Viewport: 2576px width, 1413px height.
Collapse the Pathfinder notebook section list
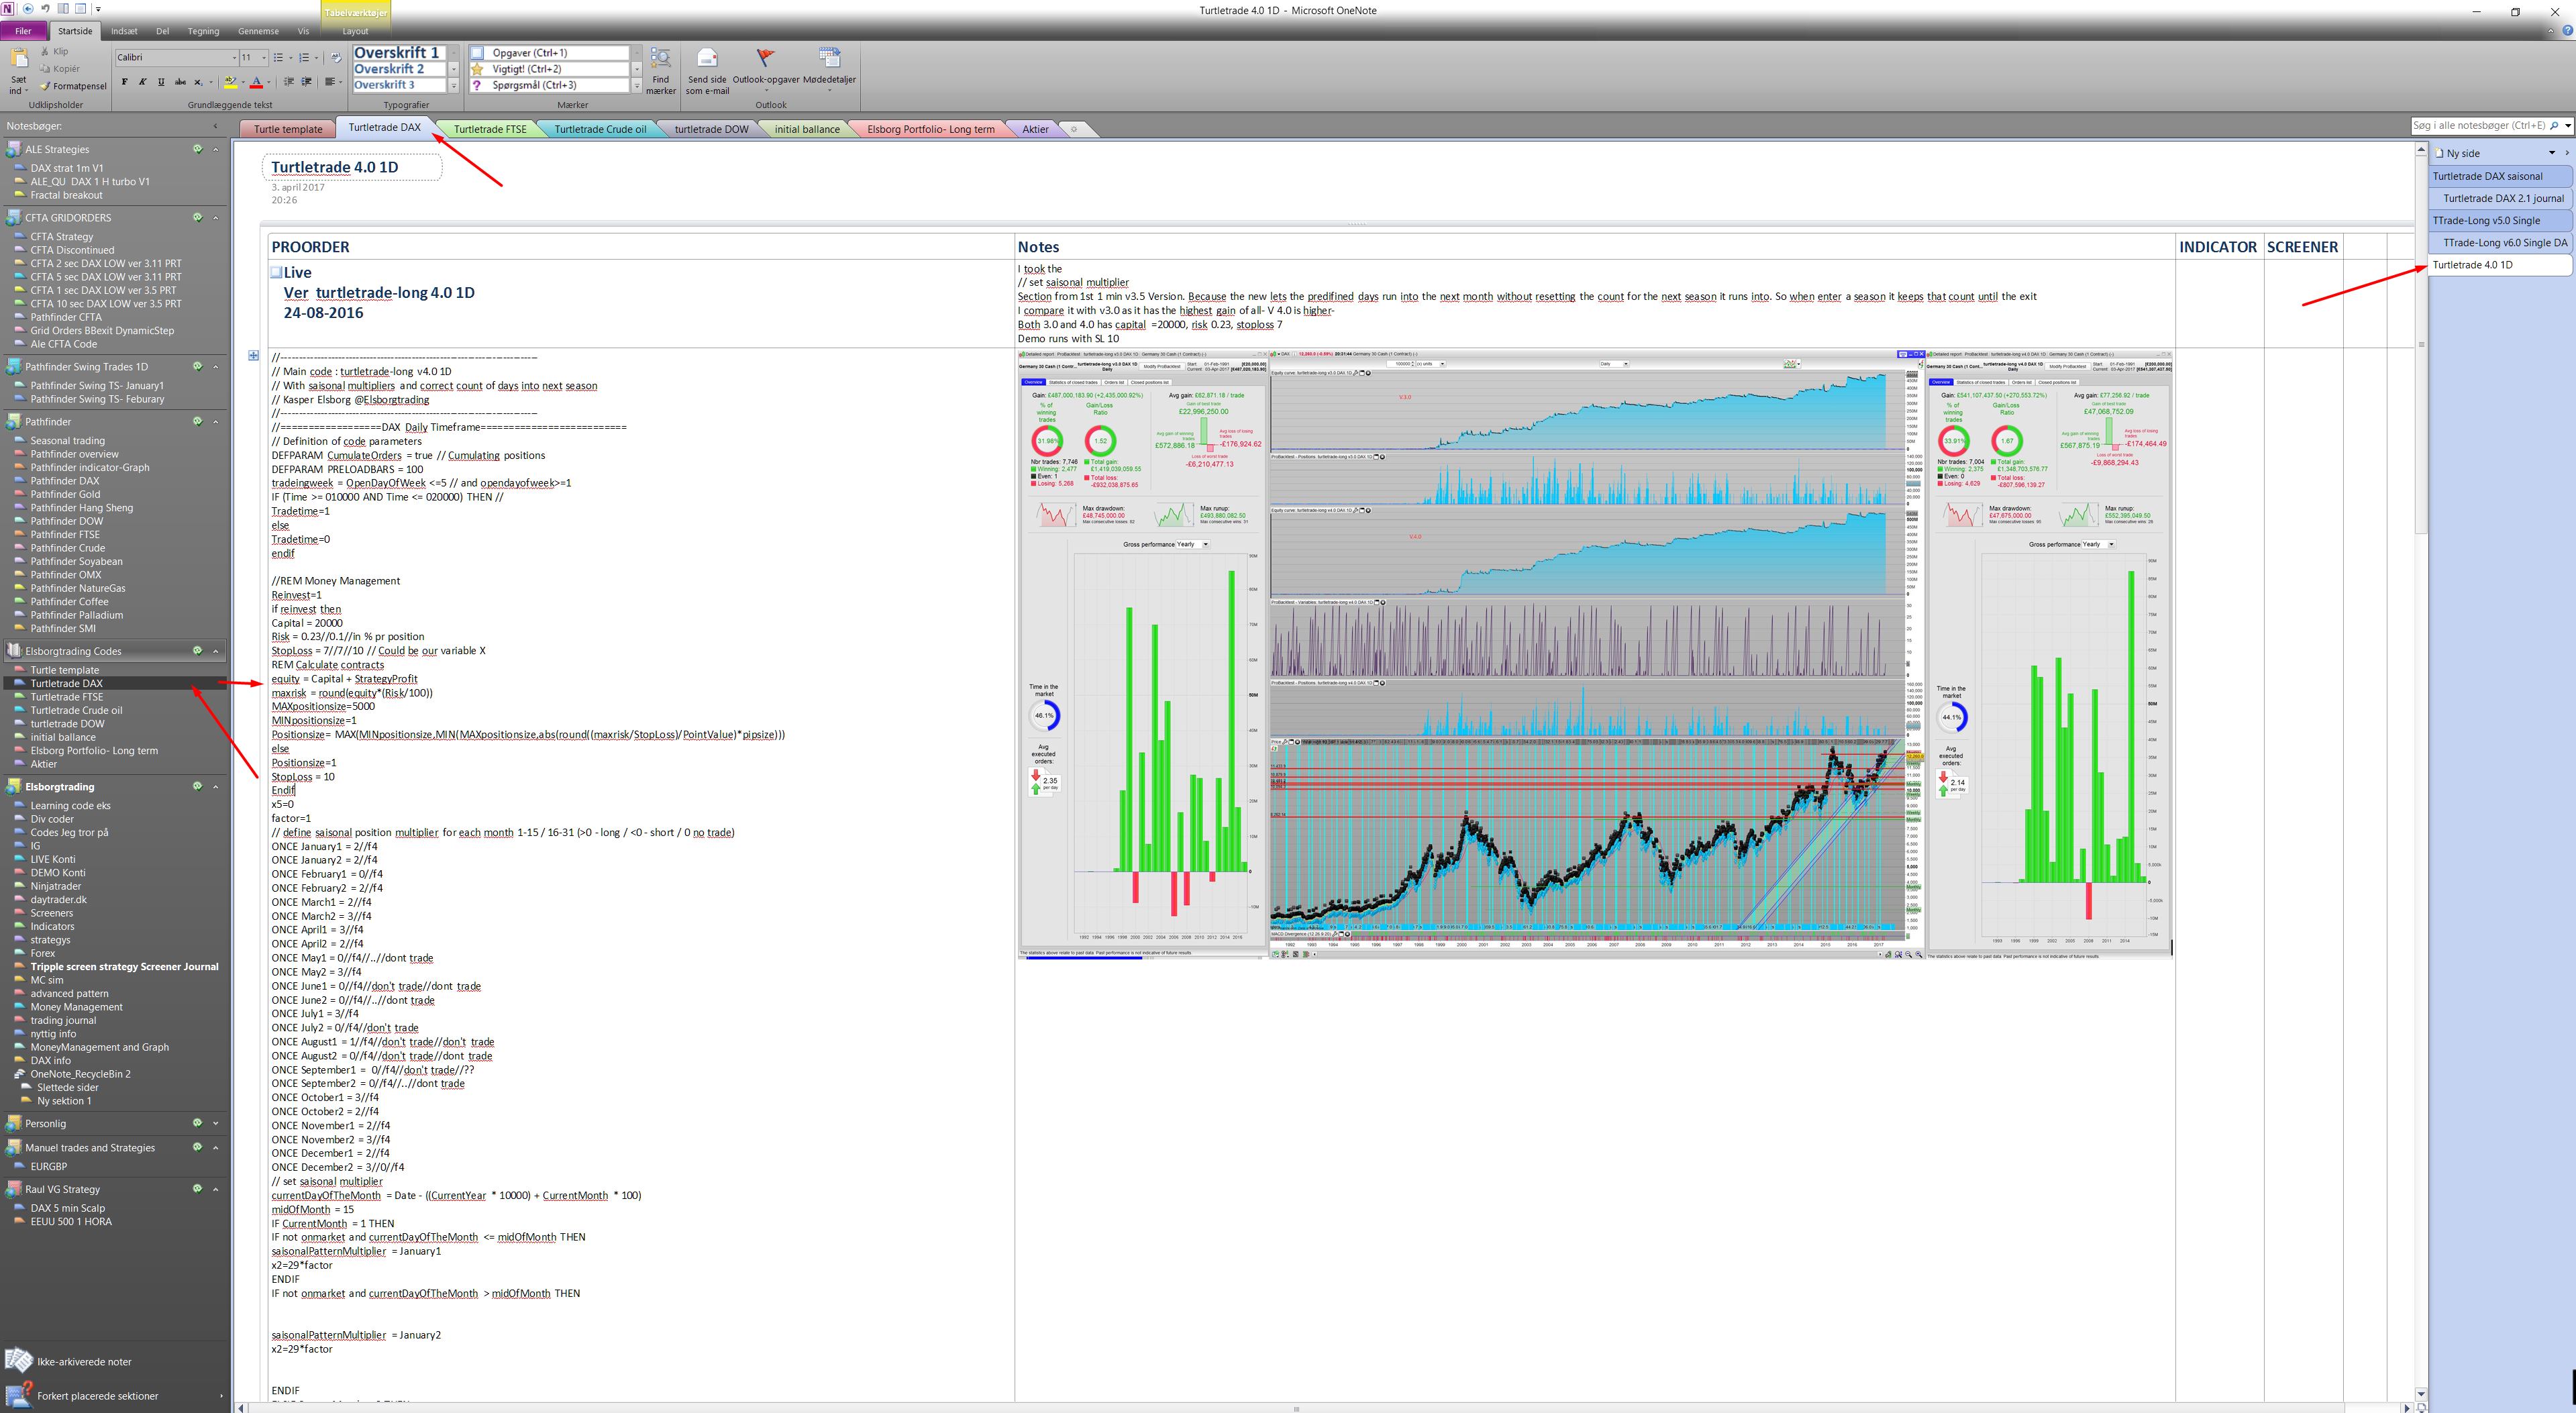click(215, 422)
